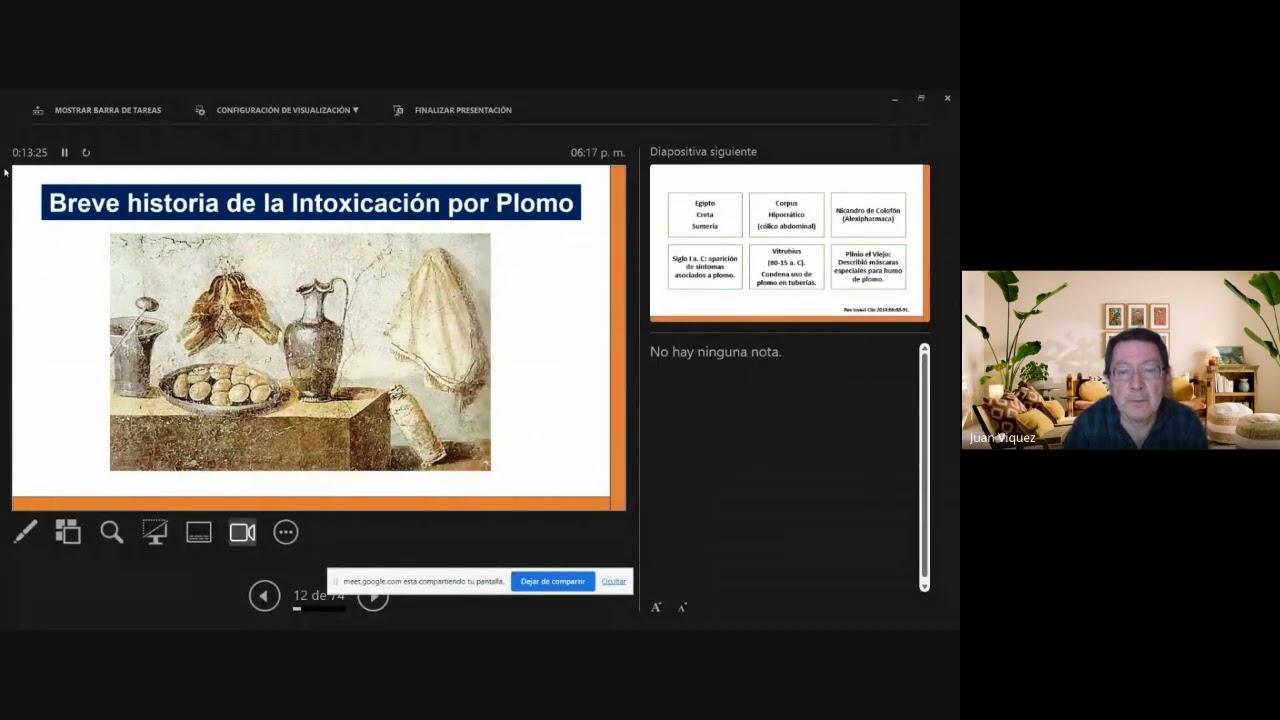Viewport: 1280px width, 720px height.
Task: Open more slideshow options ellipsis
Action: 286,532
